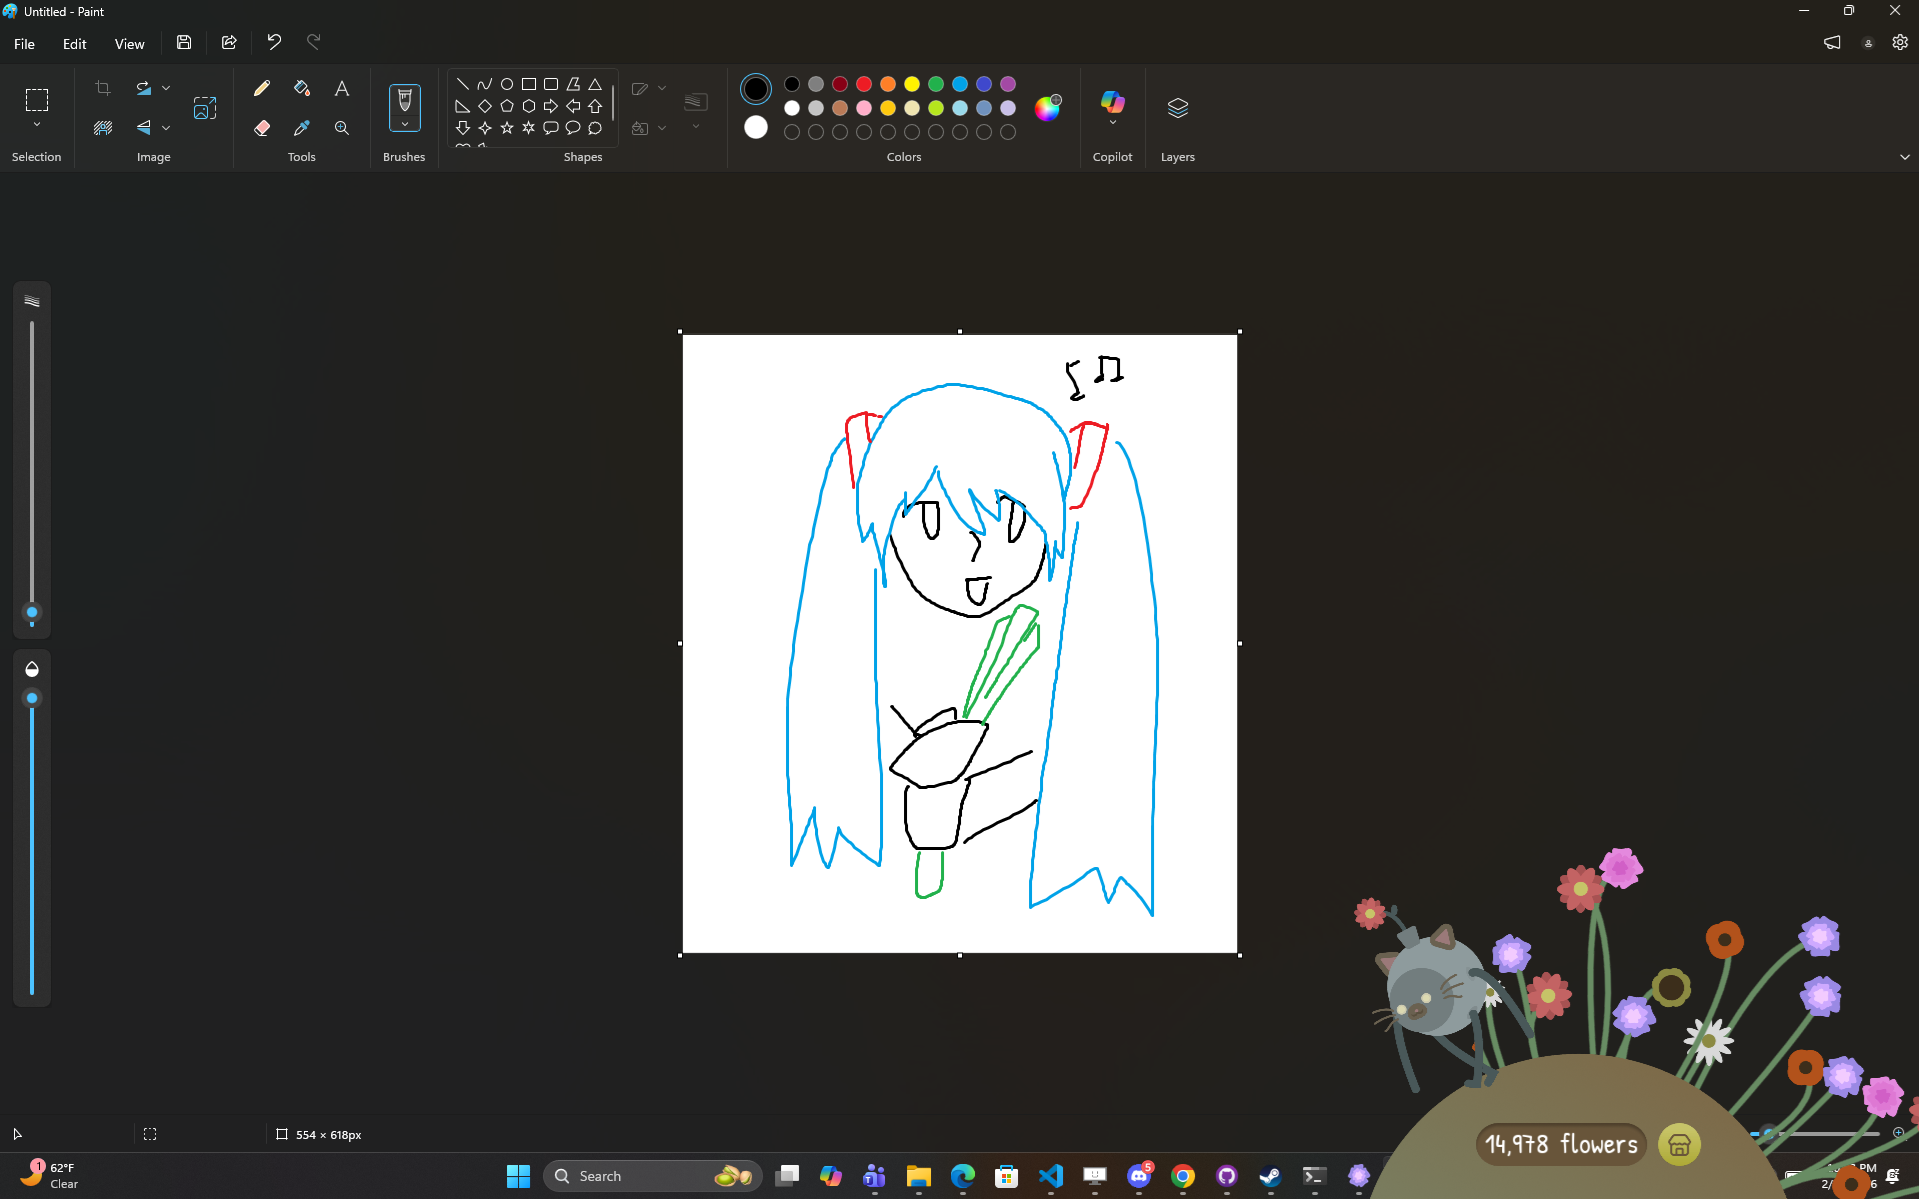Select the Magnifier tool
This screenshot has width=1919, height=1199.
(342, 128)
